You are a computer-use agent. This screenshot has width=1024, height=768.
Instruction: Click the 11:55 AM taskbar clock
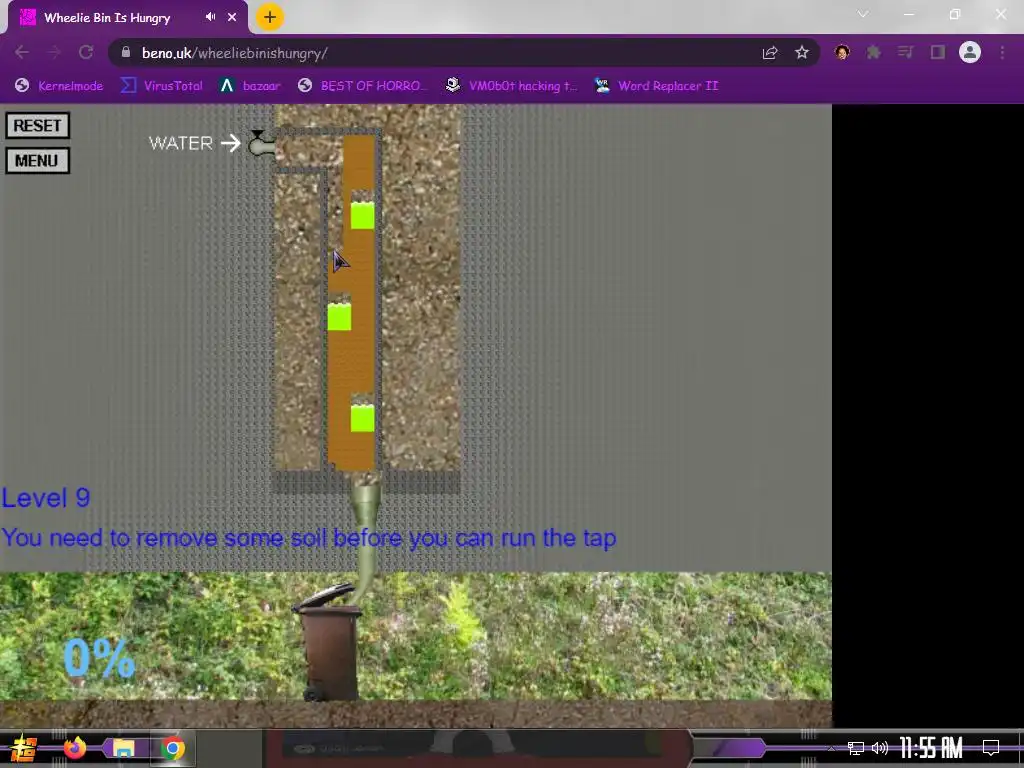click(x=931, y=748)
